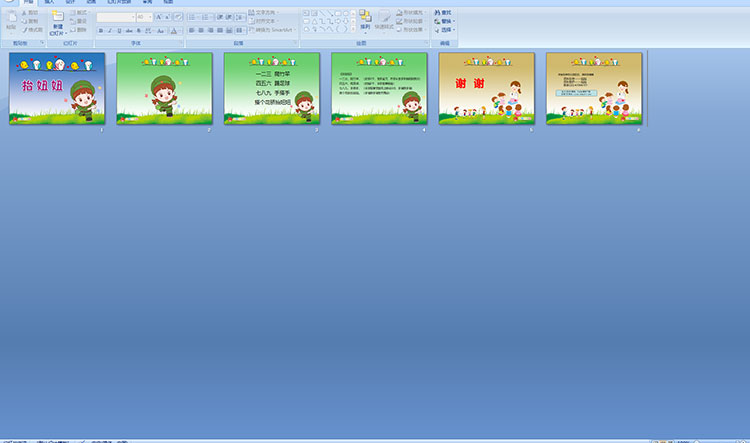Toggle Italic formatting
Image resolution: width=750 pixels, height=443 pixels.
tap(109, 30)
